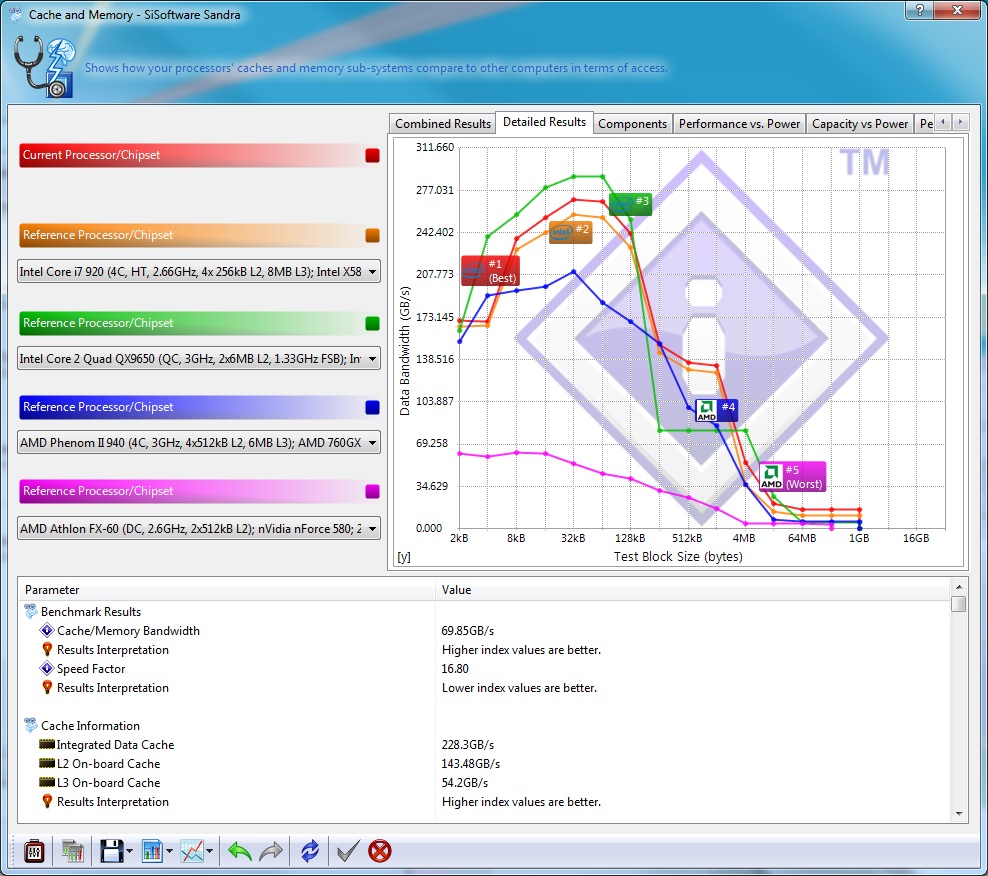Go to Performance vs. Power tab

[x=739, y=124]
